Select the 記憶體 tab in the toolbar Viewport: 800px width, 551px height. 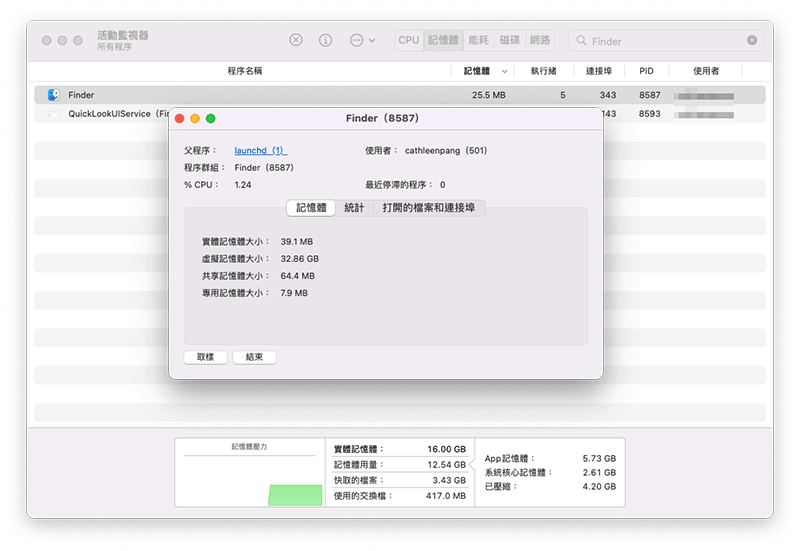(x=443, y=40)
